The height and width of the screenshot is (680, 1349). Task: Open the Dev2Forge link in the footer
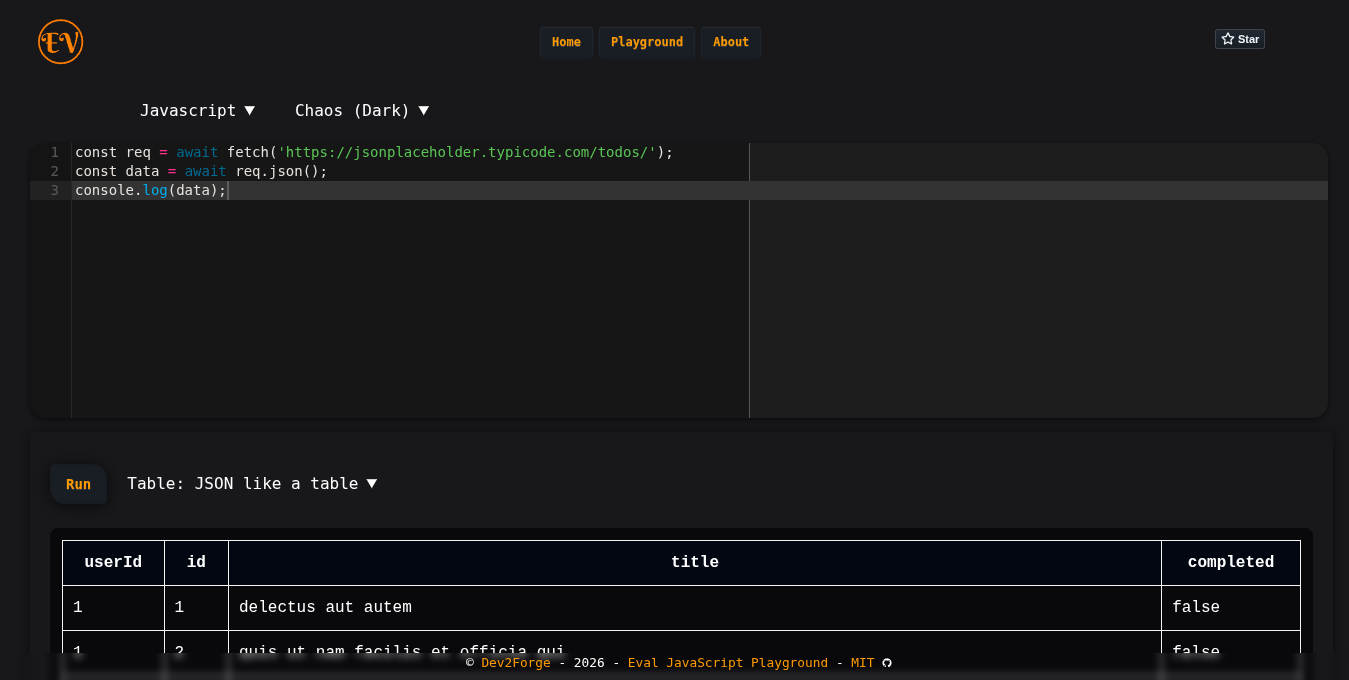[516, 662]
